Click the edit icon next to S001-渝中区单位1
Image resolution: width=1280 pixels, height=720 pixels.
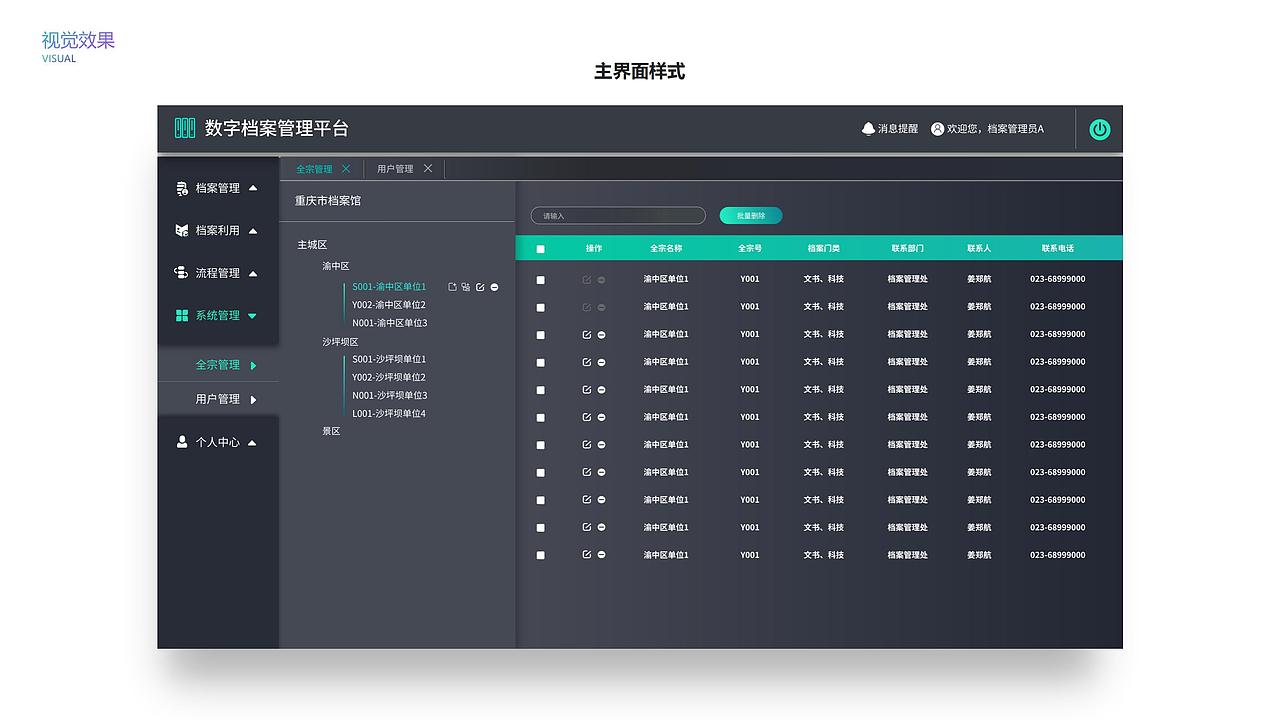[x=480, y=287]
